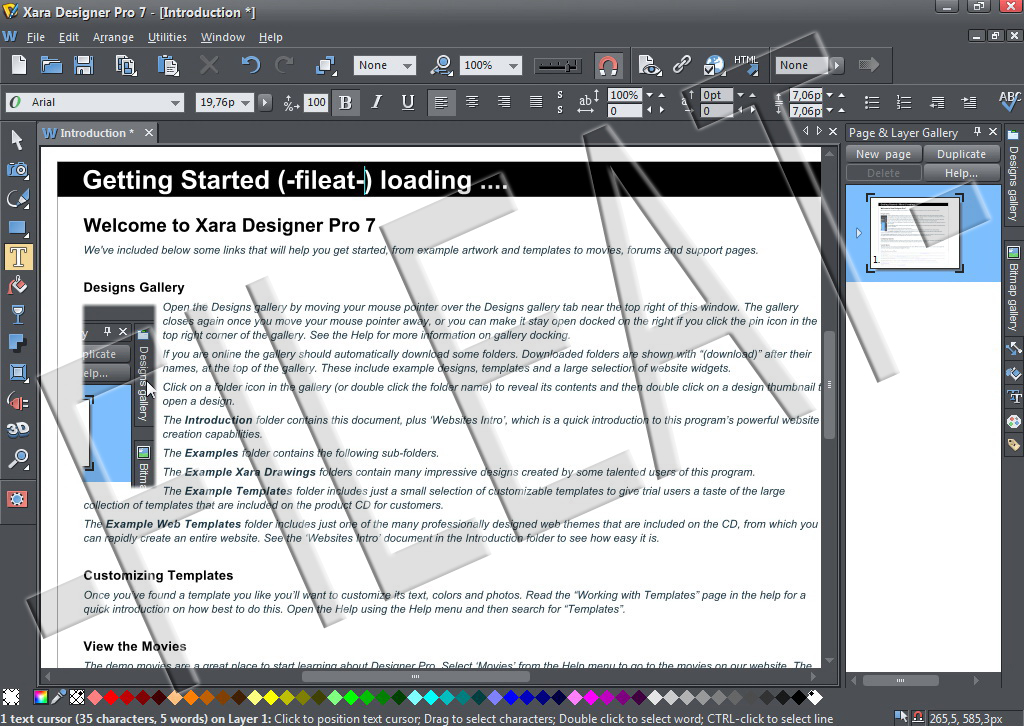The width and height of the screenshot is (1024, 726).
Task: Click the Link chain icon
Action: (681, 64)
